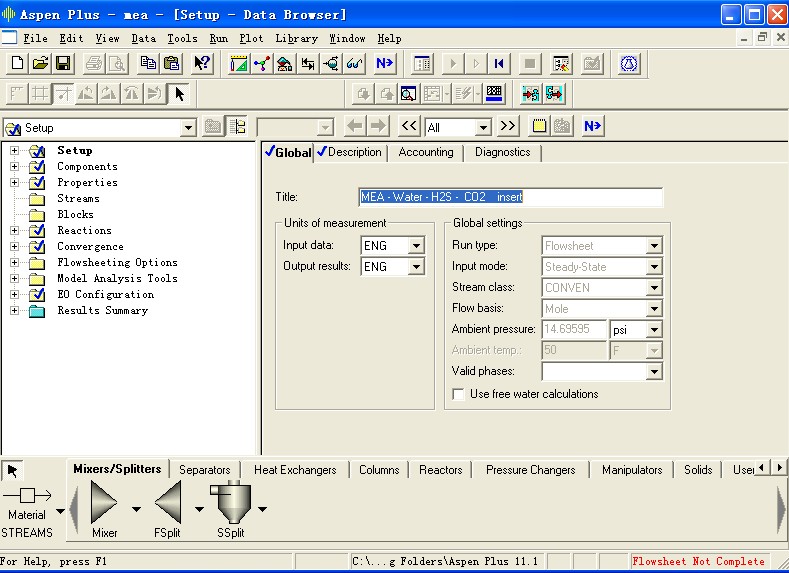Open the Valid phases dropdown
Image resolution: width=789 pixels, height=573 pixels.
pyautogui.click(x=654, y=372)
